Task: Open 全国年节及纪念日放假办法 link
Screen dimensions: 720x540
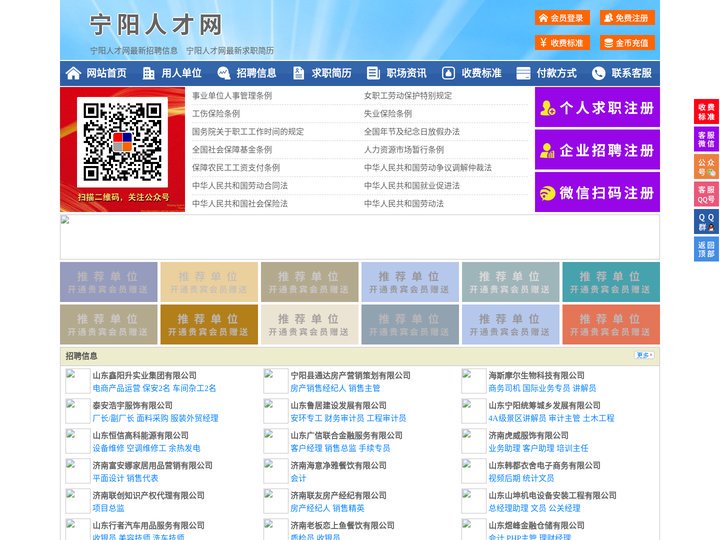Action: 412,132
